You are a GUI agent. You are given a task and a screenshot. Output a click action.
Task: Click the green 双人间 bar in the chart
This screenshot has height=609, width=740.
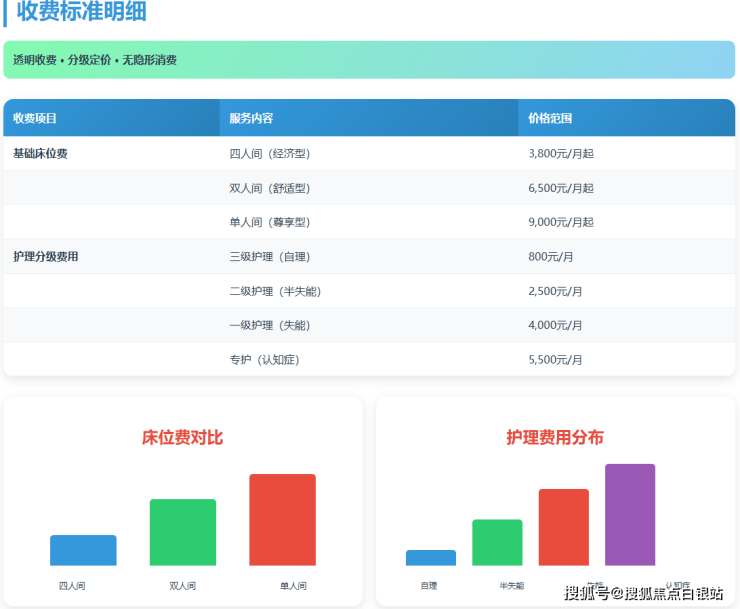(x=183, y=532)
